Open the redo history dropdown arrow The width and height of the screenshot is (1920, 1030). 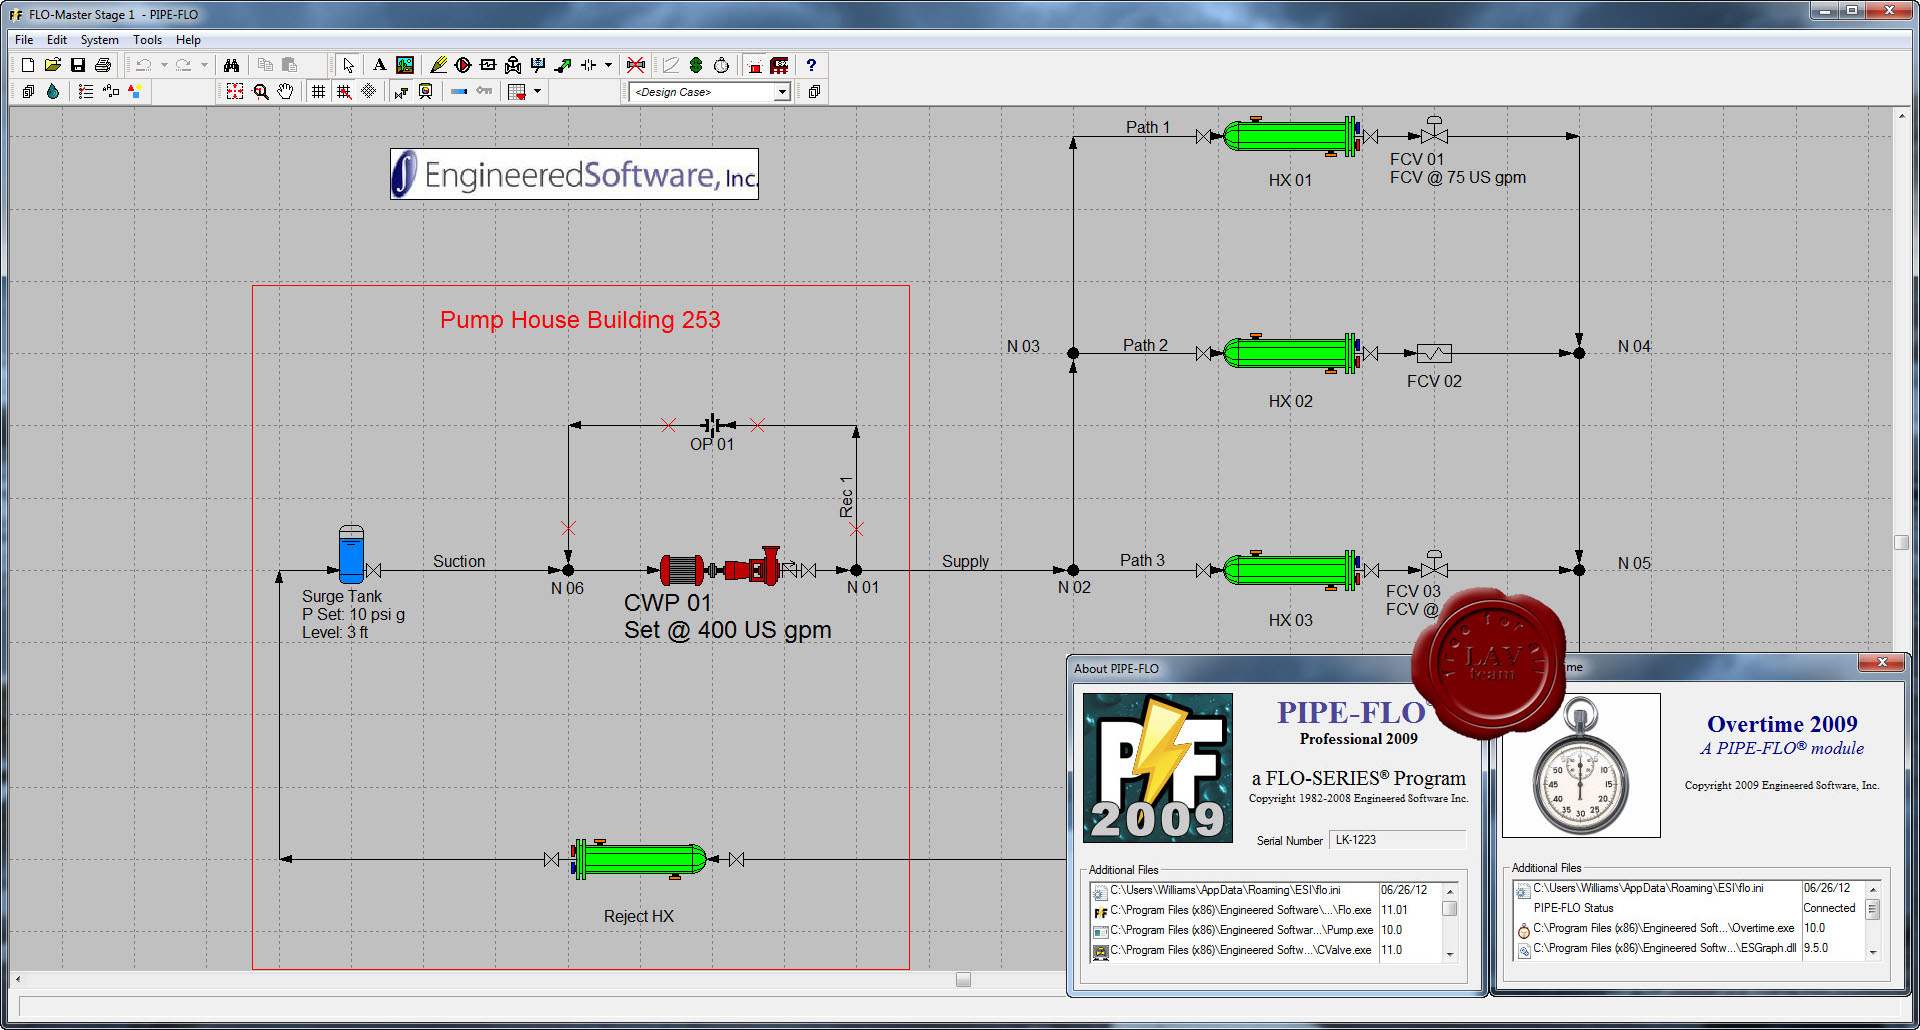pos(204,65)
